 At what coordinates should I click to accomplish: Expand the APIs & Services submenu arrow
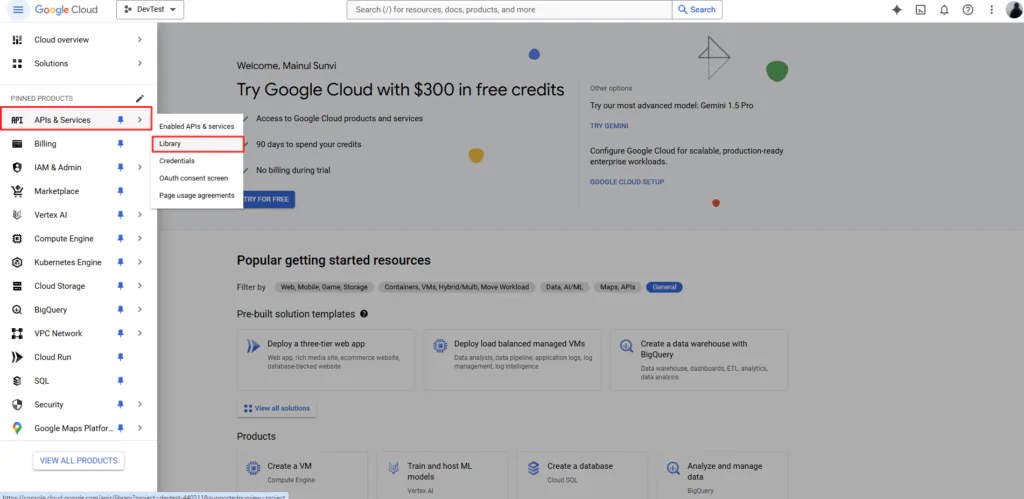tap(140, 120)
